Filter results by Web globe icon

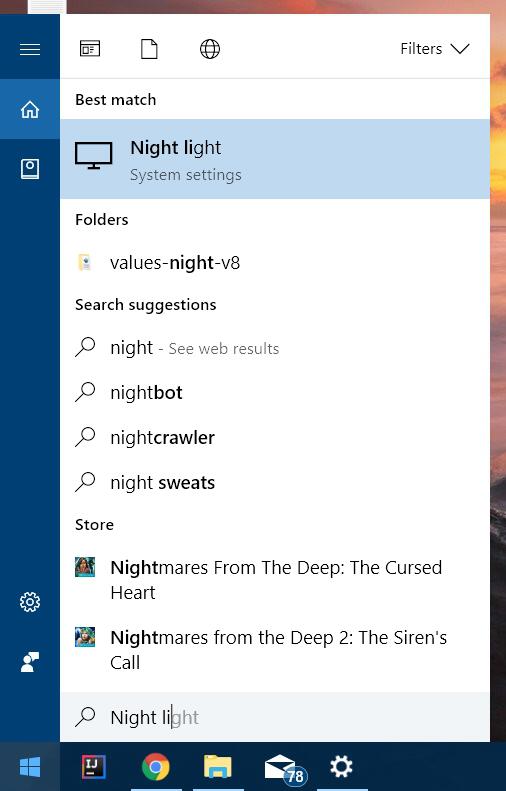[x=210, y=49]
